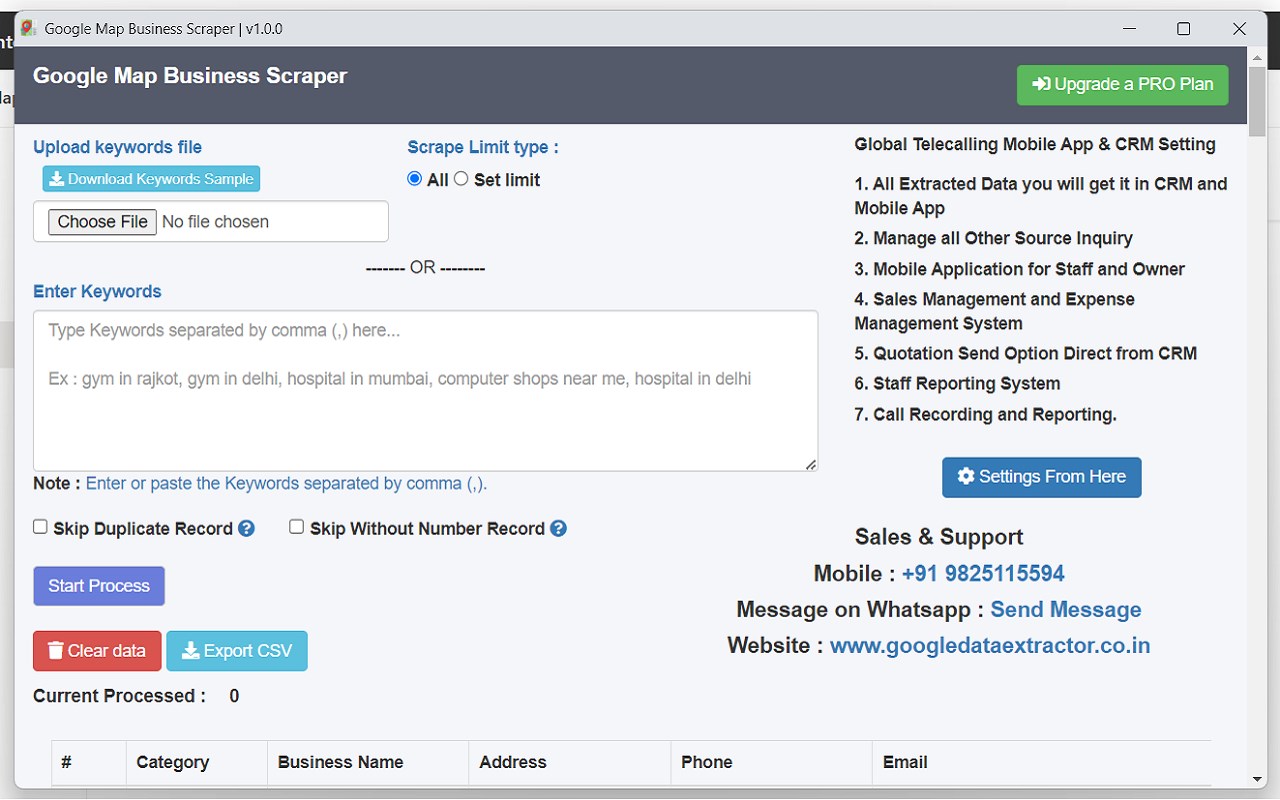Click the scrollbar up arrow
Screen dimensions: 1280x800
[x=1257, y=57]
